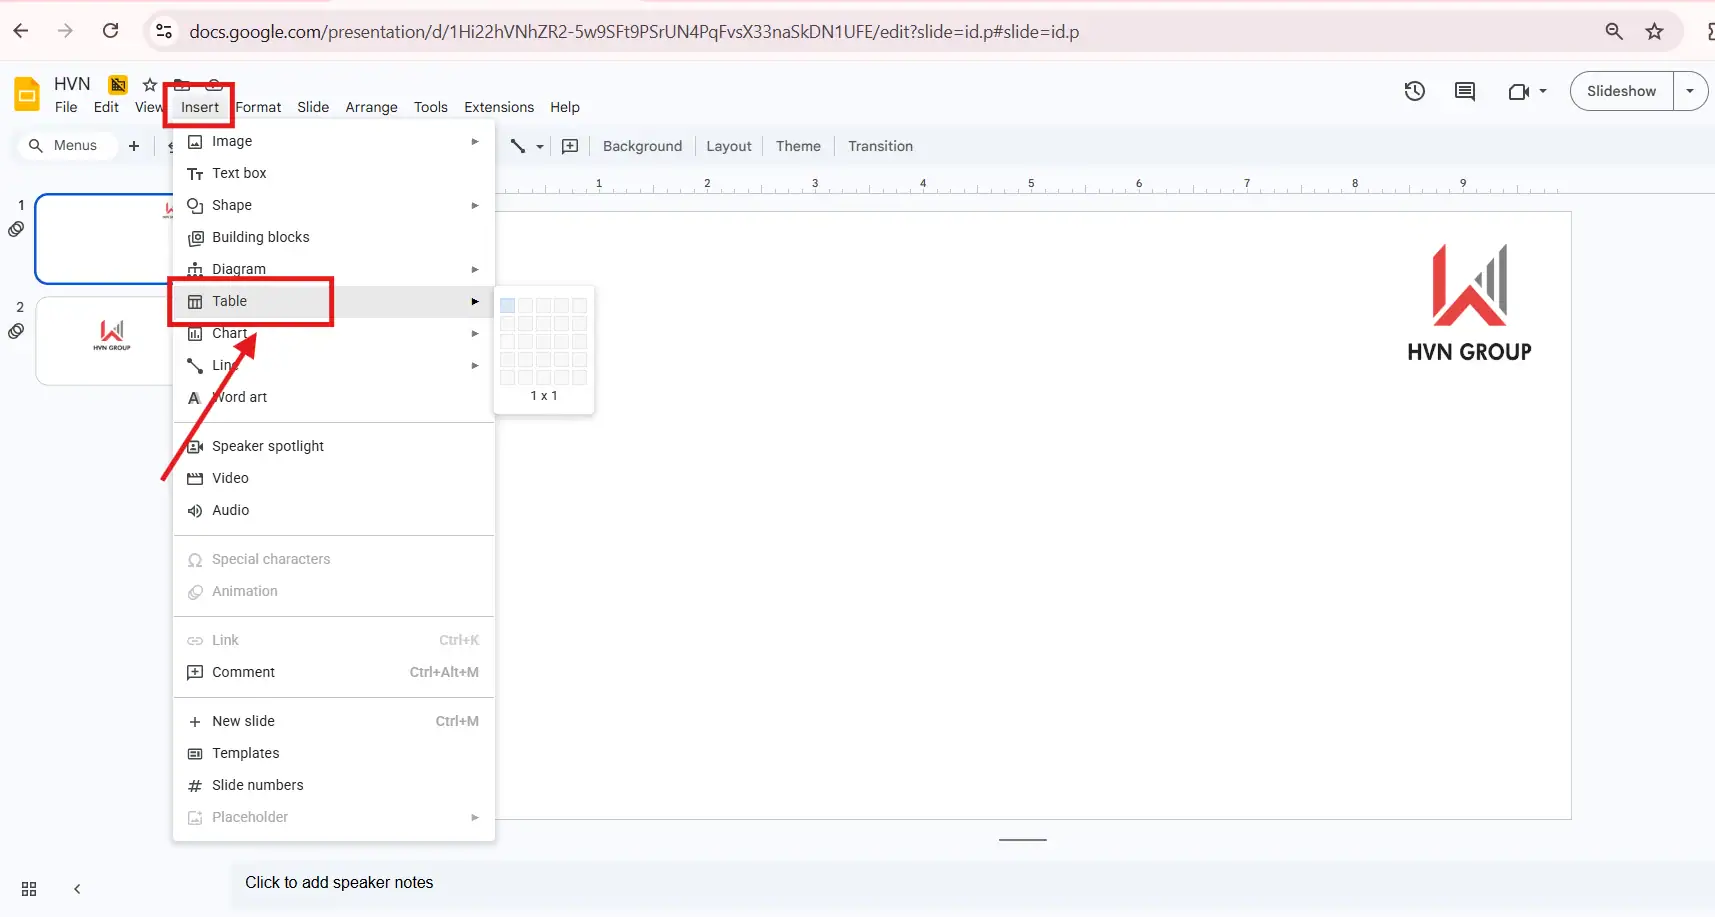Select the 1x1 table grid cell
The height and width of the screenshot is (917, 1715).
(508, 306)
